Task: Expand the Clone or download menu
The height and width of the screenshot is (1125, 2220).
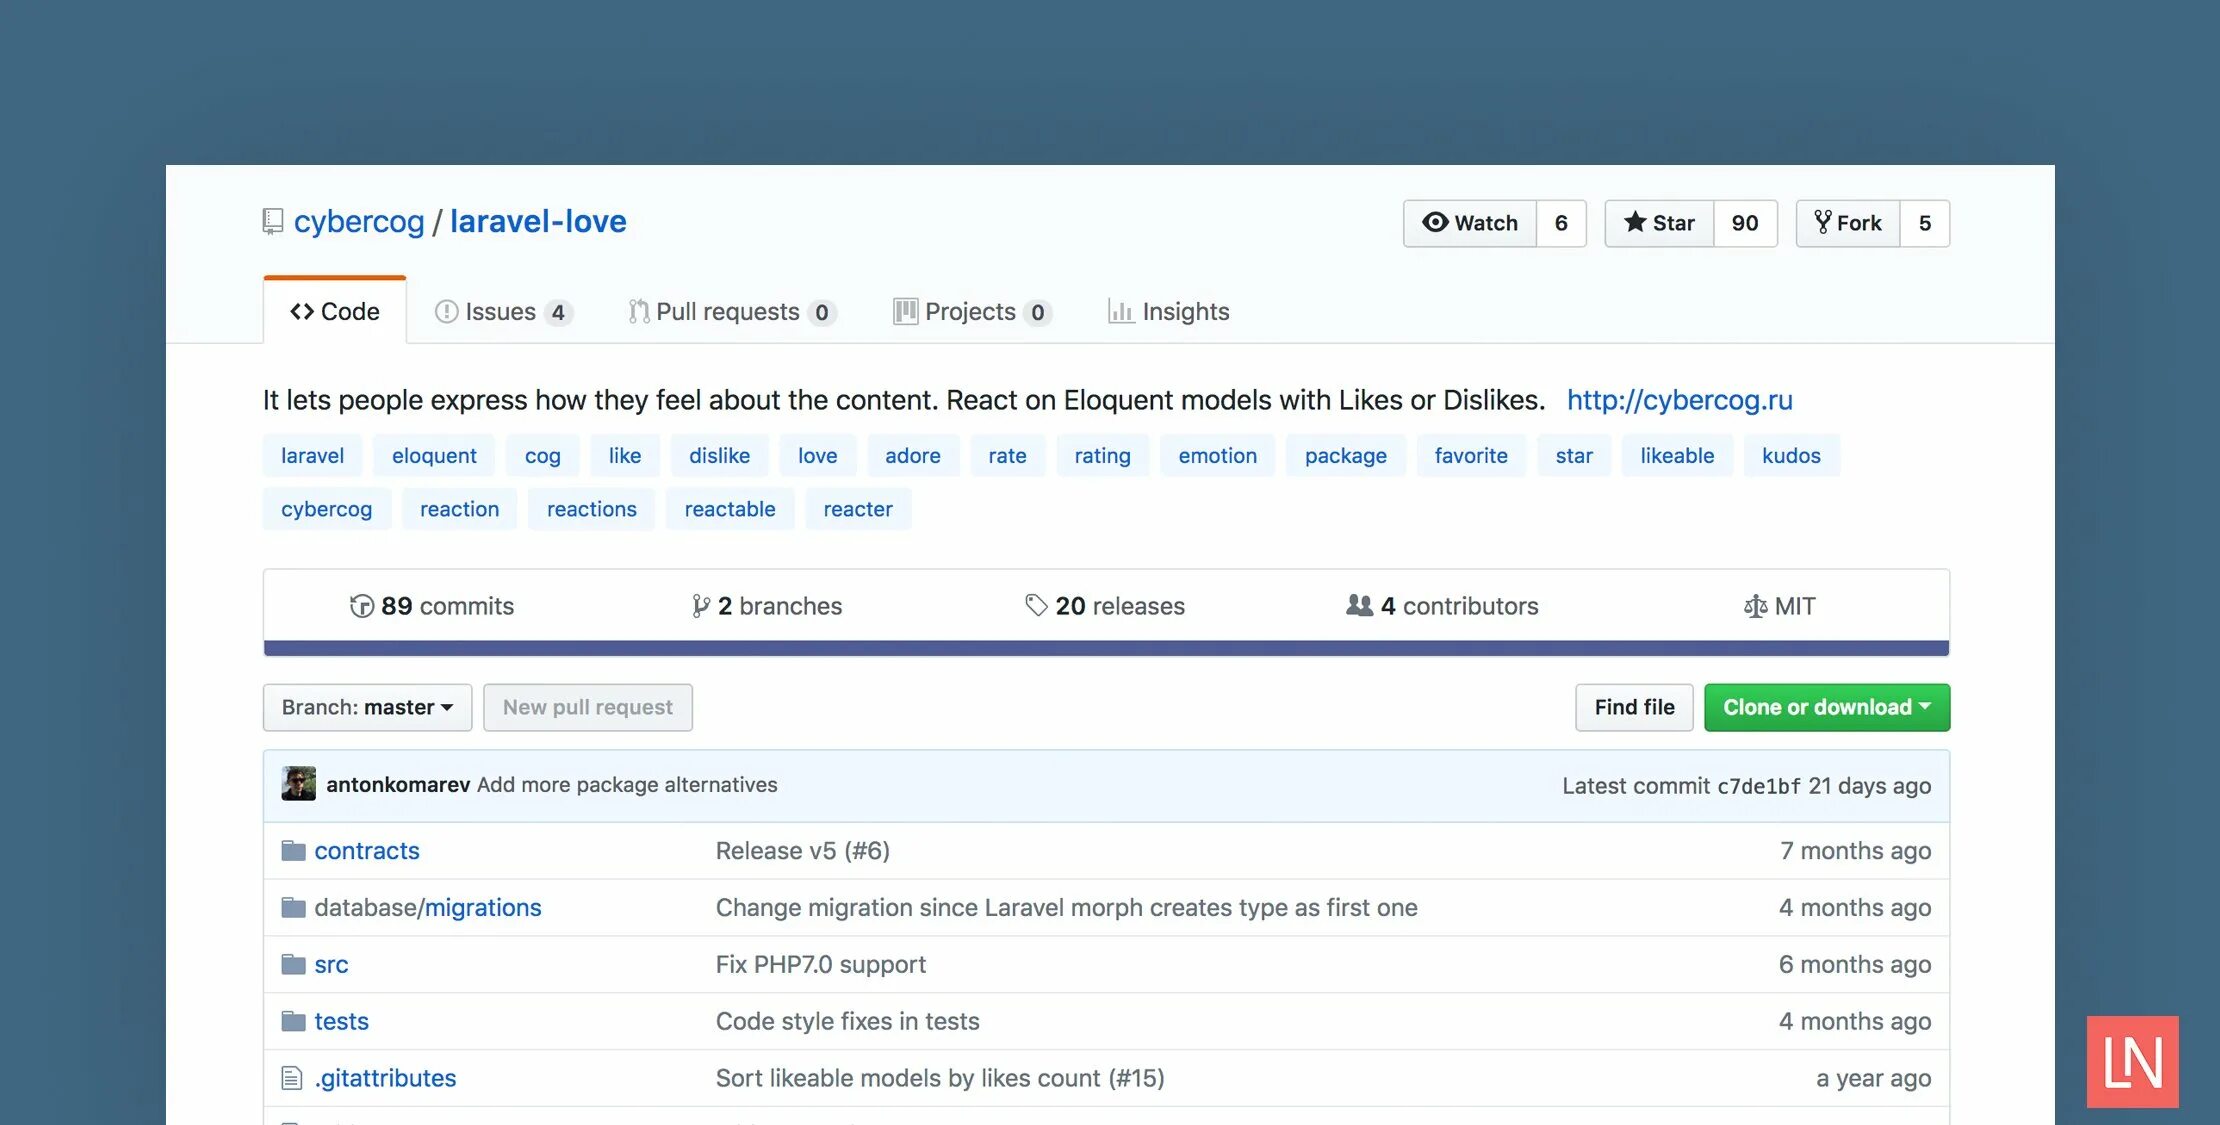Action: coord(1827,707)
